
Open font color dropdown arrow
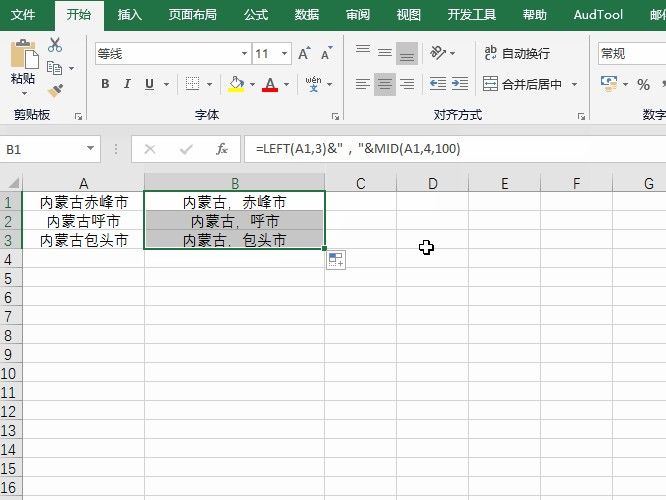286,84
